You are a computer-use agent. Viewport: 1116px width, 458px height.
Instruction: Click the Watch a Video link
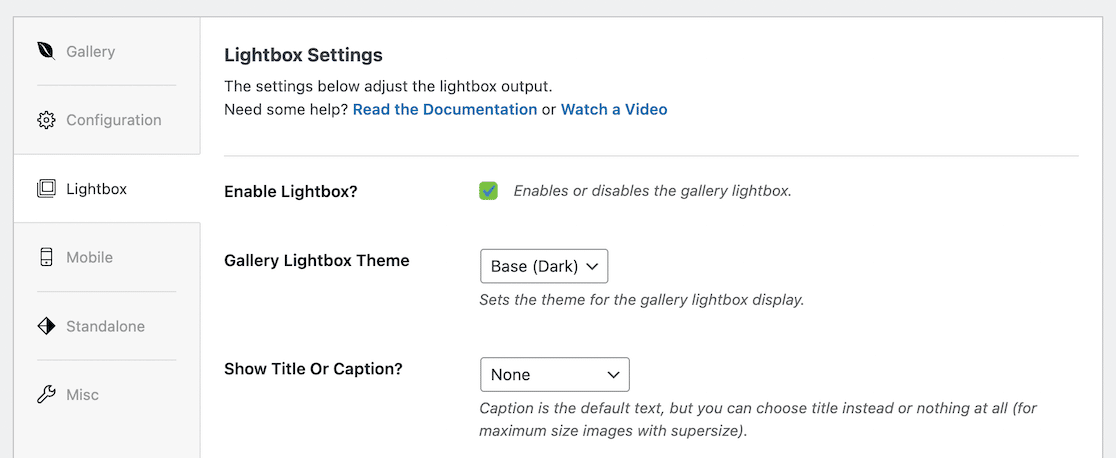tap(614, 109)
